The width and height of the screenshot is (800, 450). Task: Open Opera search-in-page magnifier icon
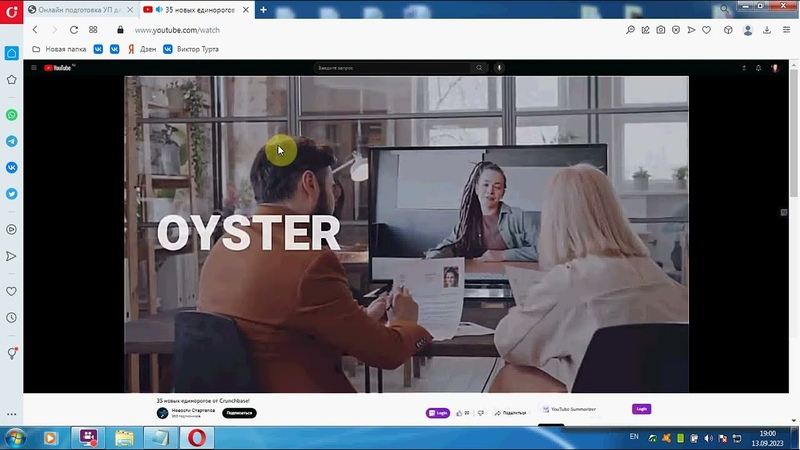coord(631,30)
